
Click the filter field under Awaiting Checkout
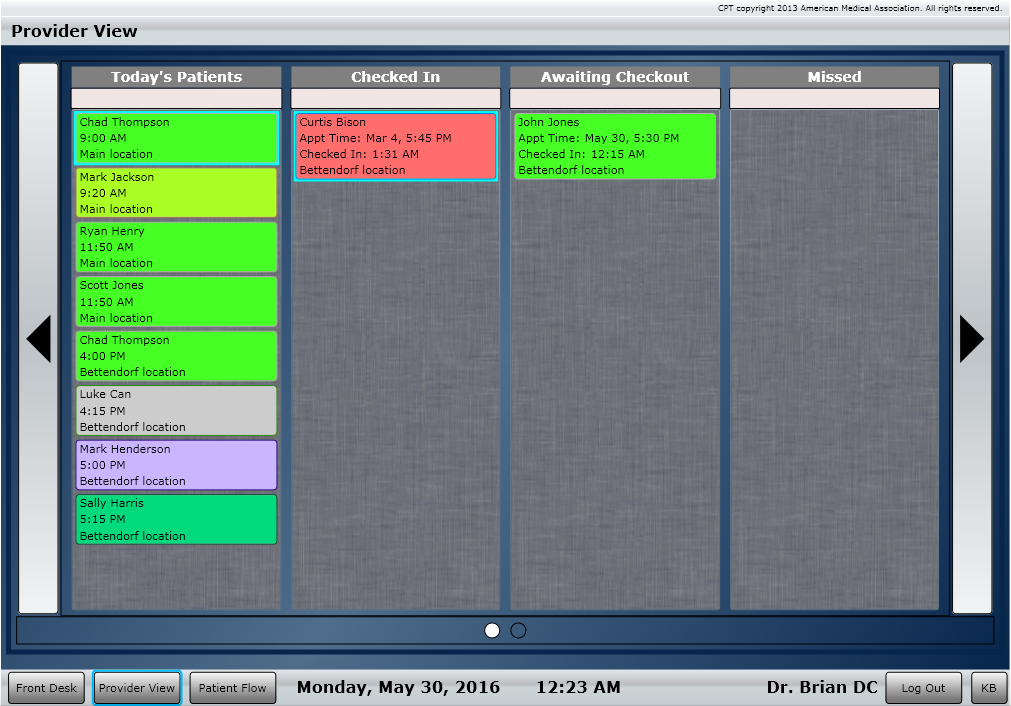click(x=614, y=98)
